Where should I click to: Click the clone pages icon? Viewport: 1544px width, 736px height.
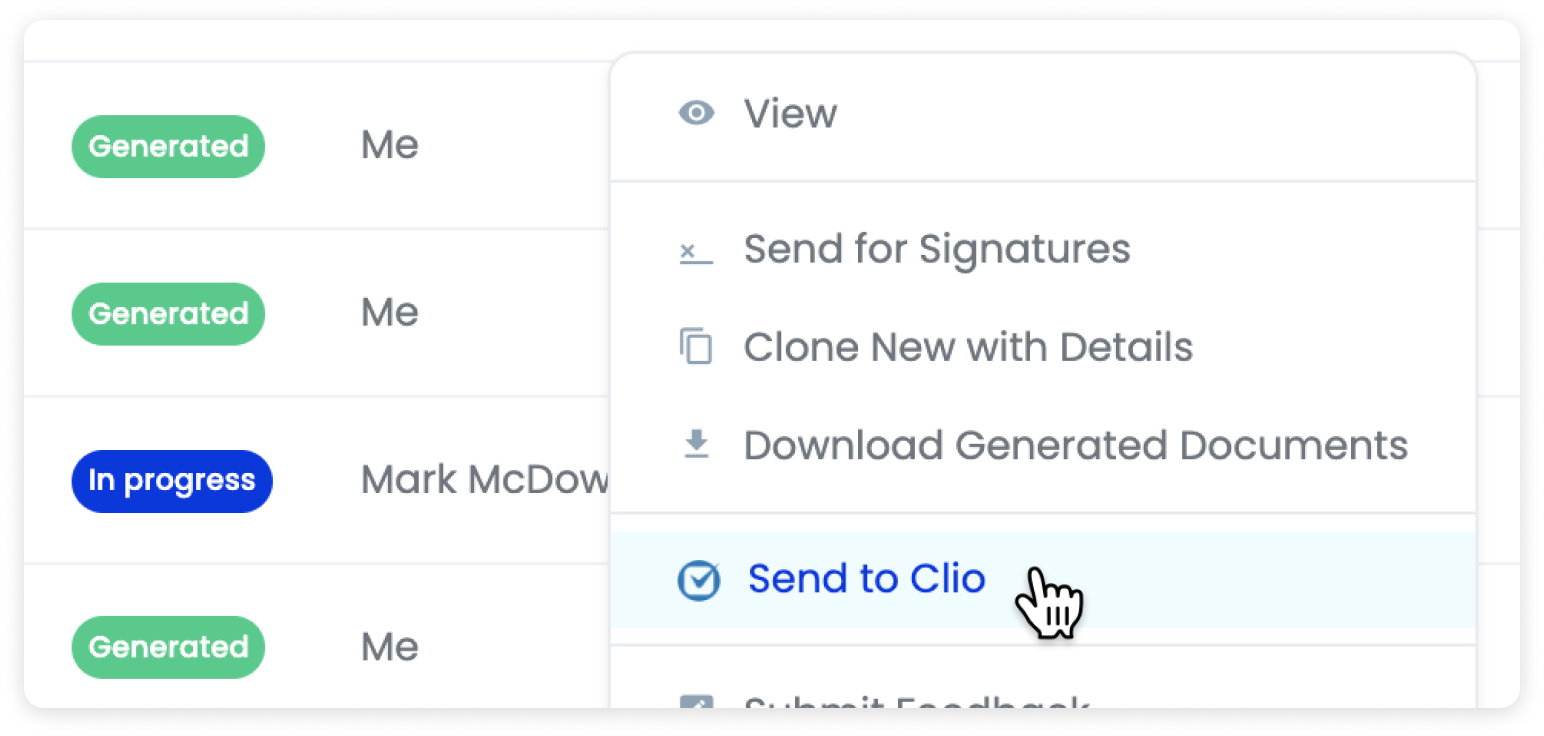tap(696, 347)
